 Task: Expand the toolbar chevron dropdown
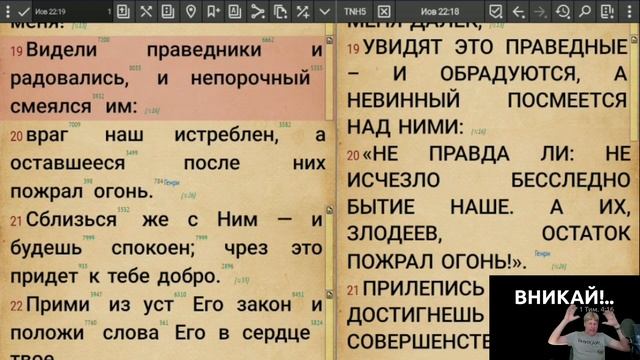click(325, 11)
